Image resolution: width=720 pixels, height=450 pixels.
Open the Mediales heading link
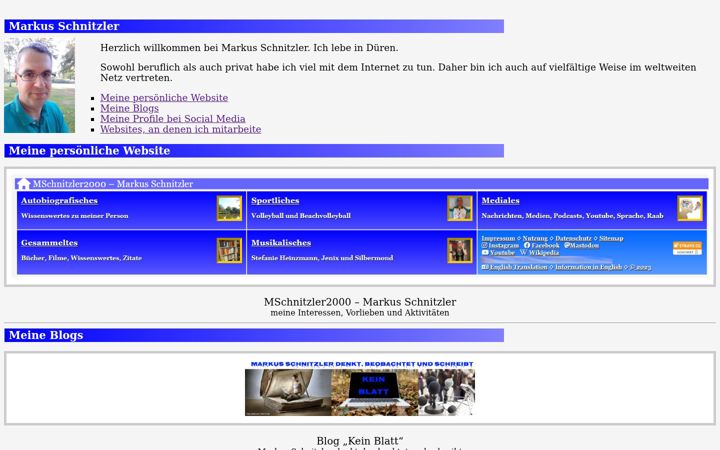coord(501,201)
